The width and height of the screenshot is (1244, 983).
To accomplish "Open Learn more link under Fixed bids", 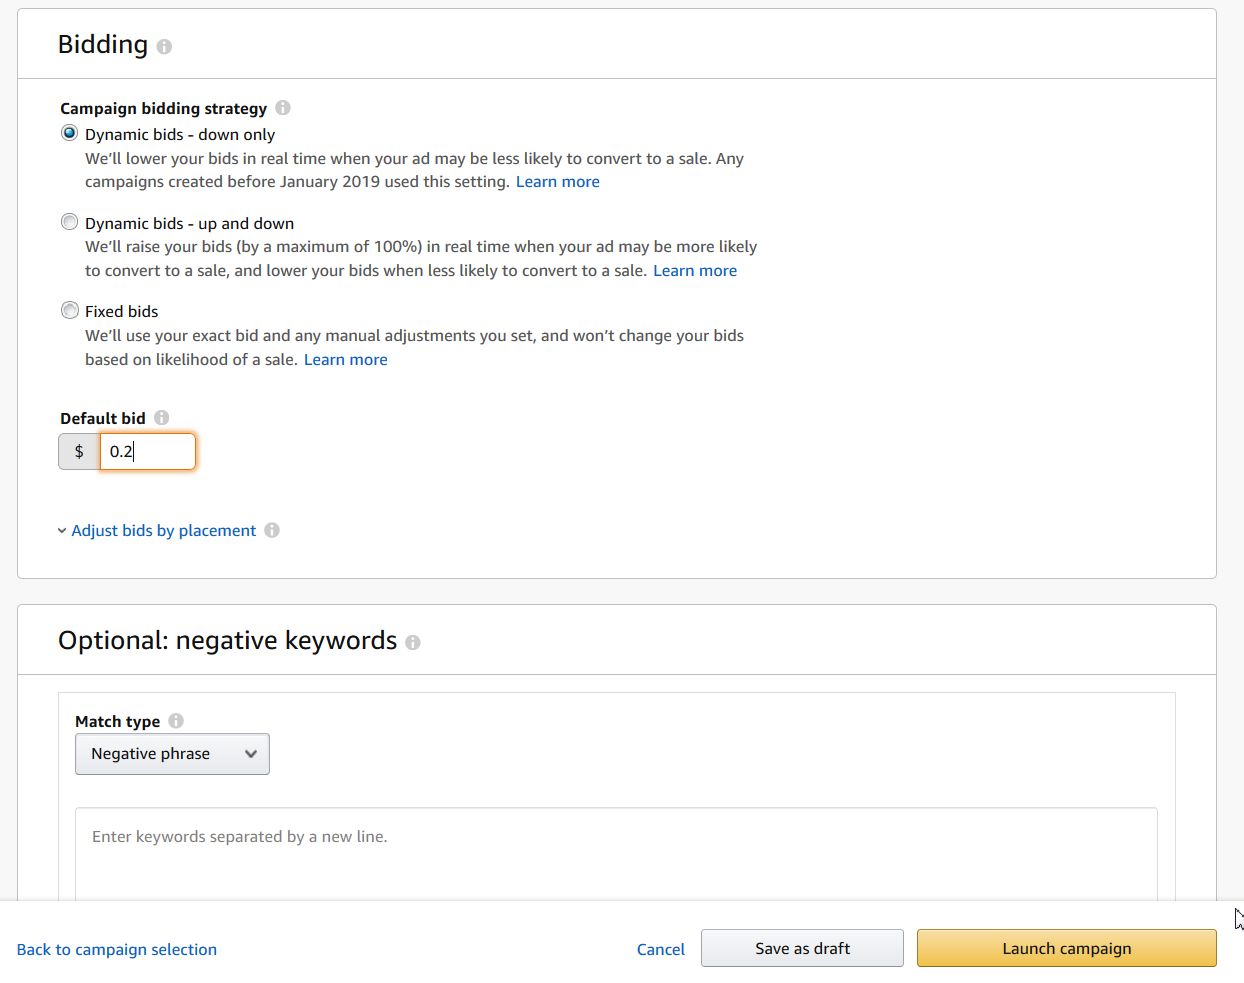I will tap(345, 360).
